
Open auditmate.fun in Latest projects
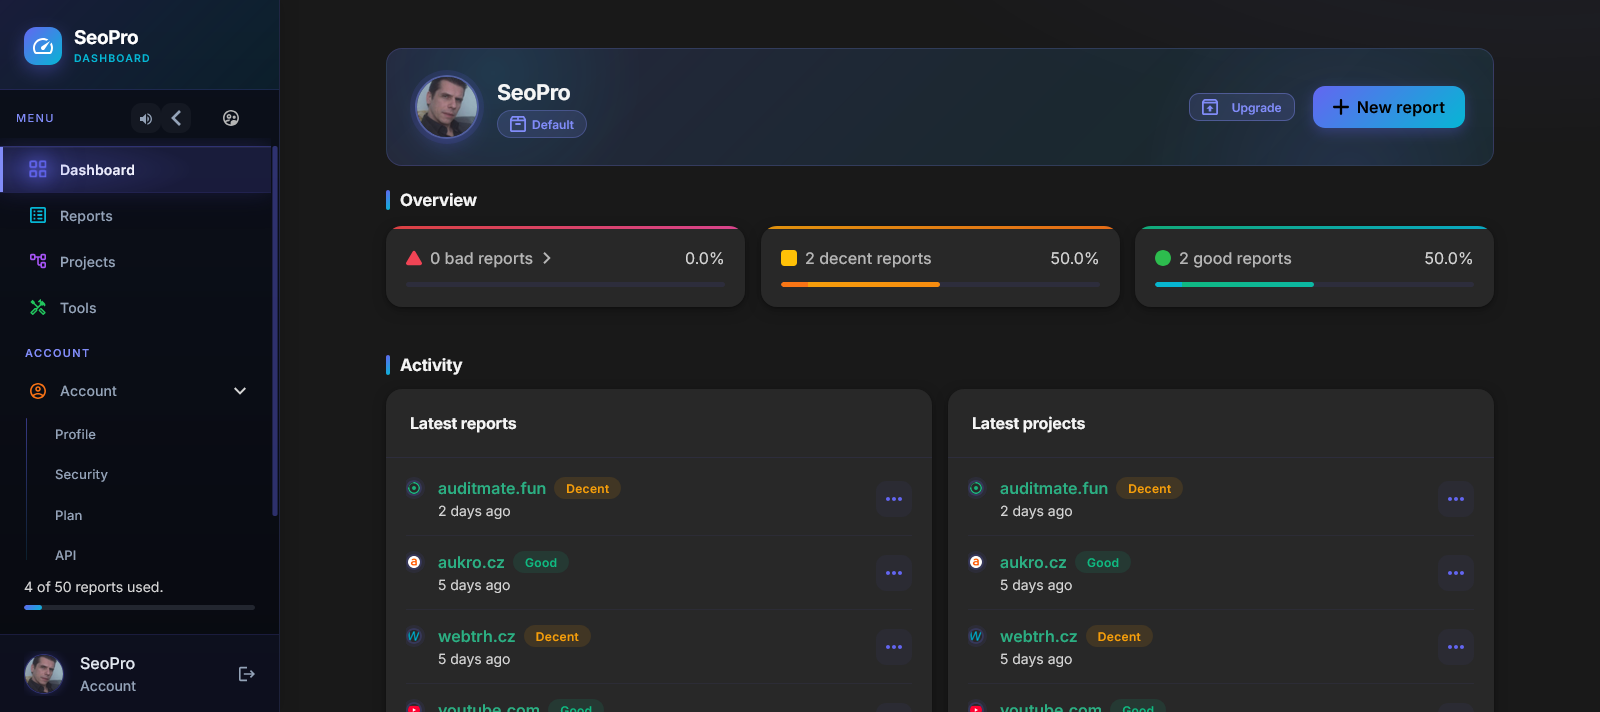click(x=1054, y=488)
